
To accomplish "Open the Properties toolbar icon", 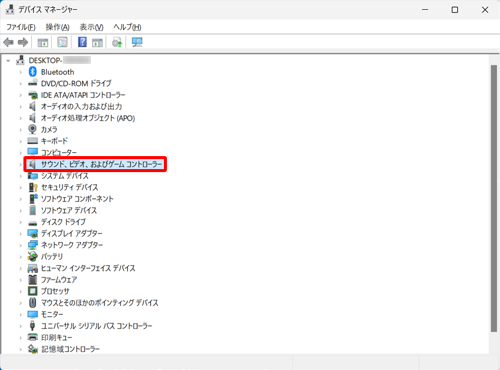I will (x=62, y=42).
